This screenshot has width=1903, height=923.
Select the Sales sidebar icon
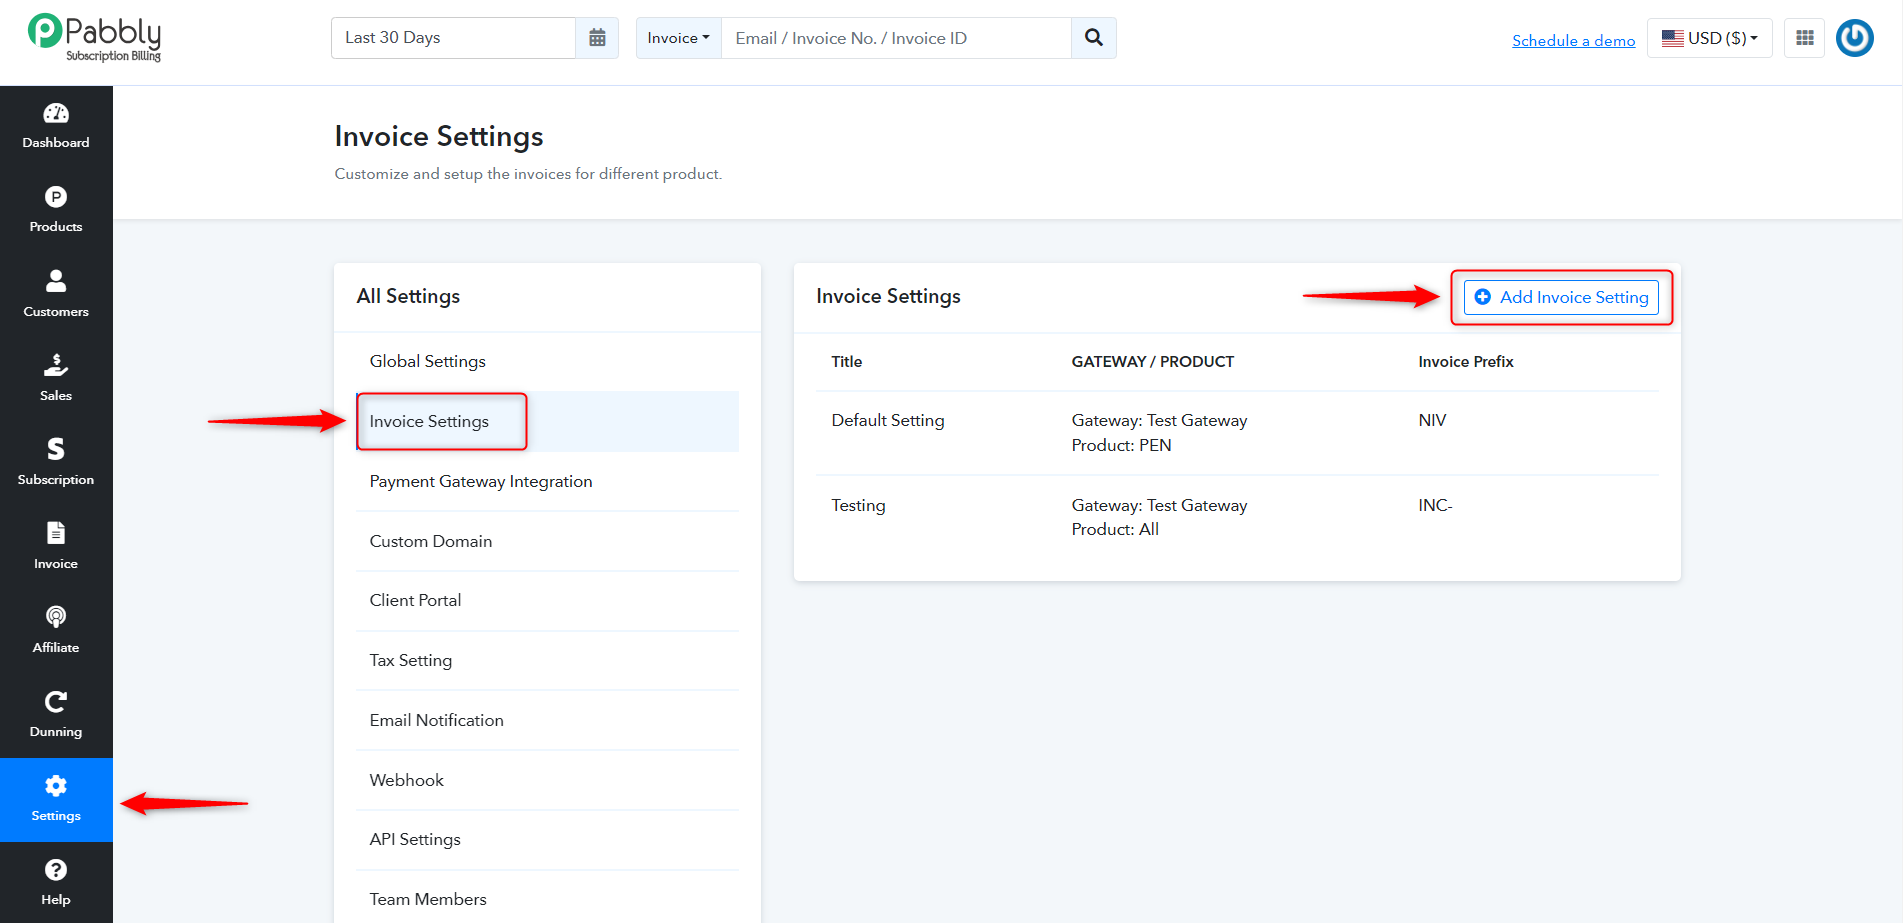56,365
